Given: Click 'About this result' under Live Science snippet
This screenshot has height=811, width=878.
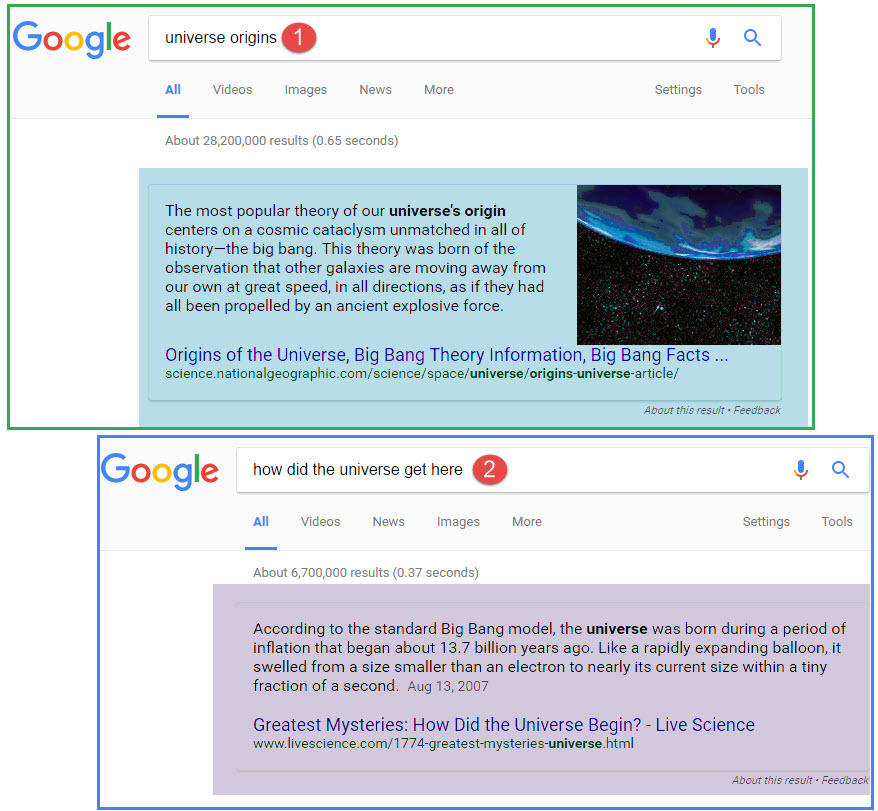Looking at the screenshot, I should point(772,780).
